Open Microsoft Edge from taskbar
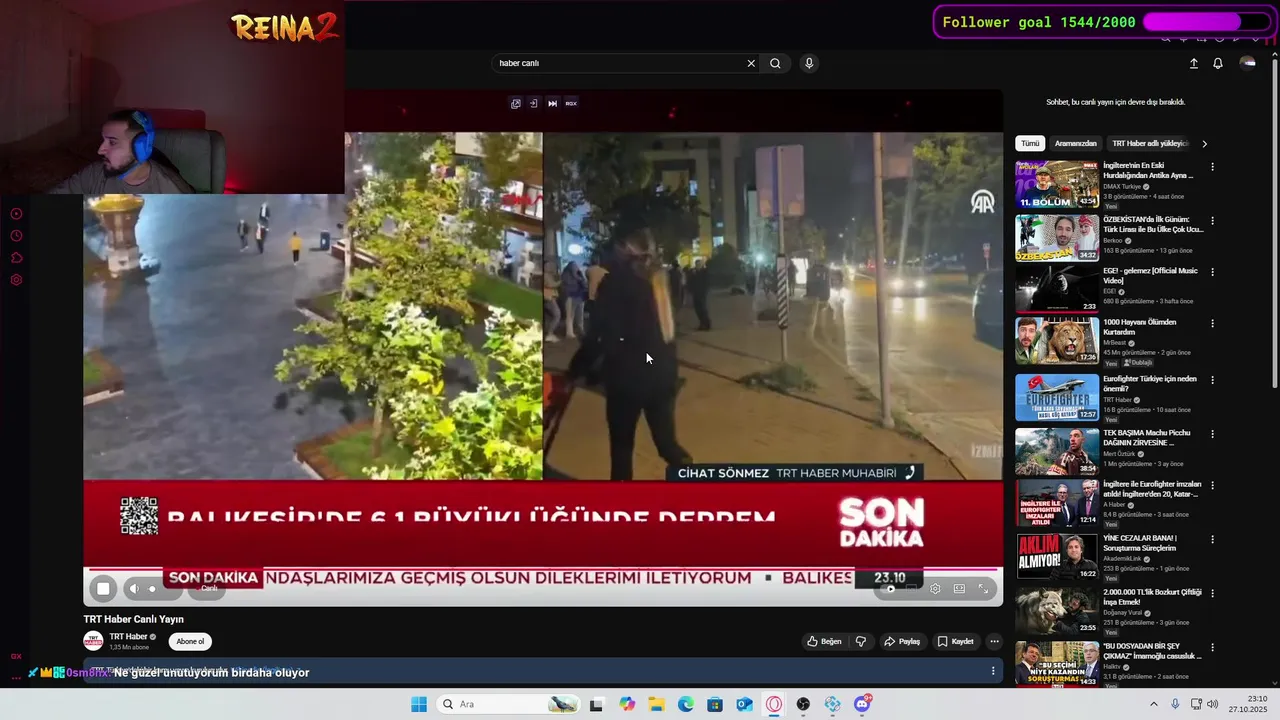This screenshot has width=1280, height=720. (686, 704)
